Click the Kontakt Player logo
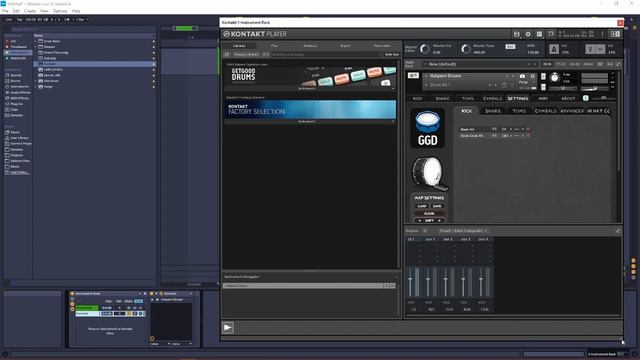Viewport: 640px width, 360px height. tap(255, 34)
